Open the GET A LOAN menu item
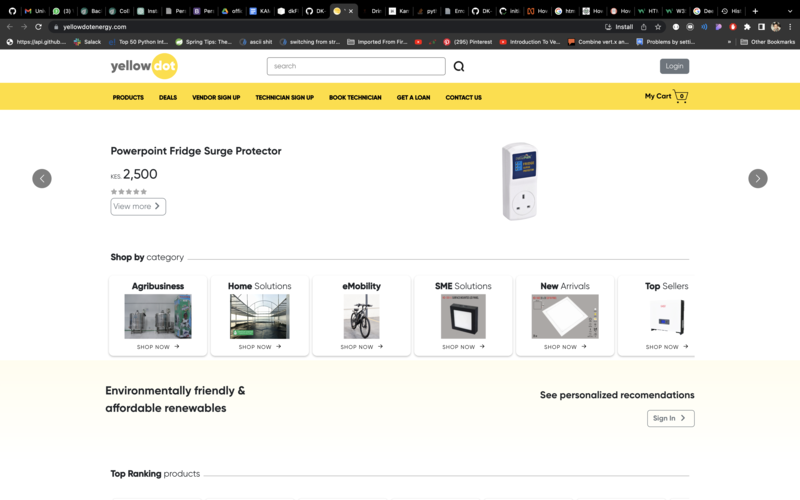 [413, 98]
